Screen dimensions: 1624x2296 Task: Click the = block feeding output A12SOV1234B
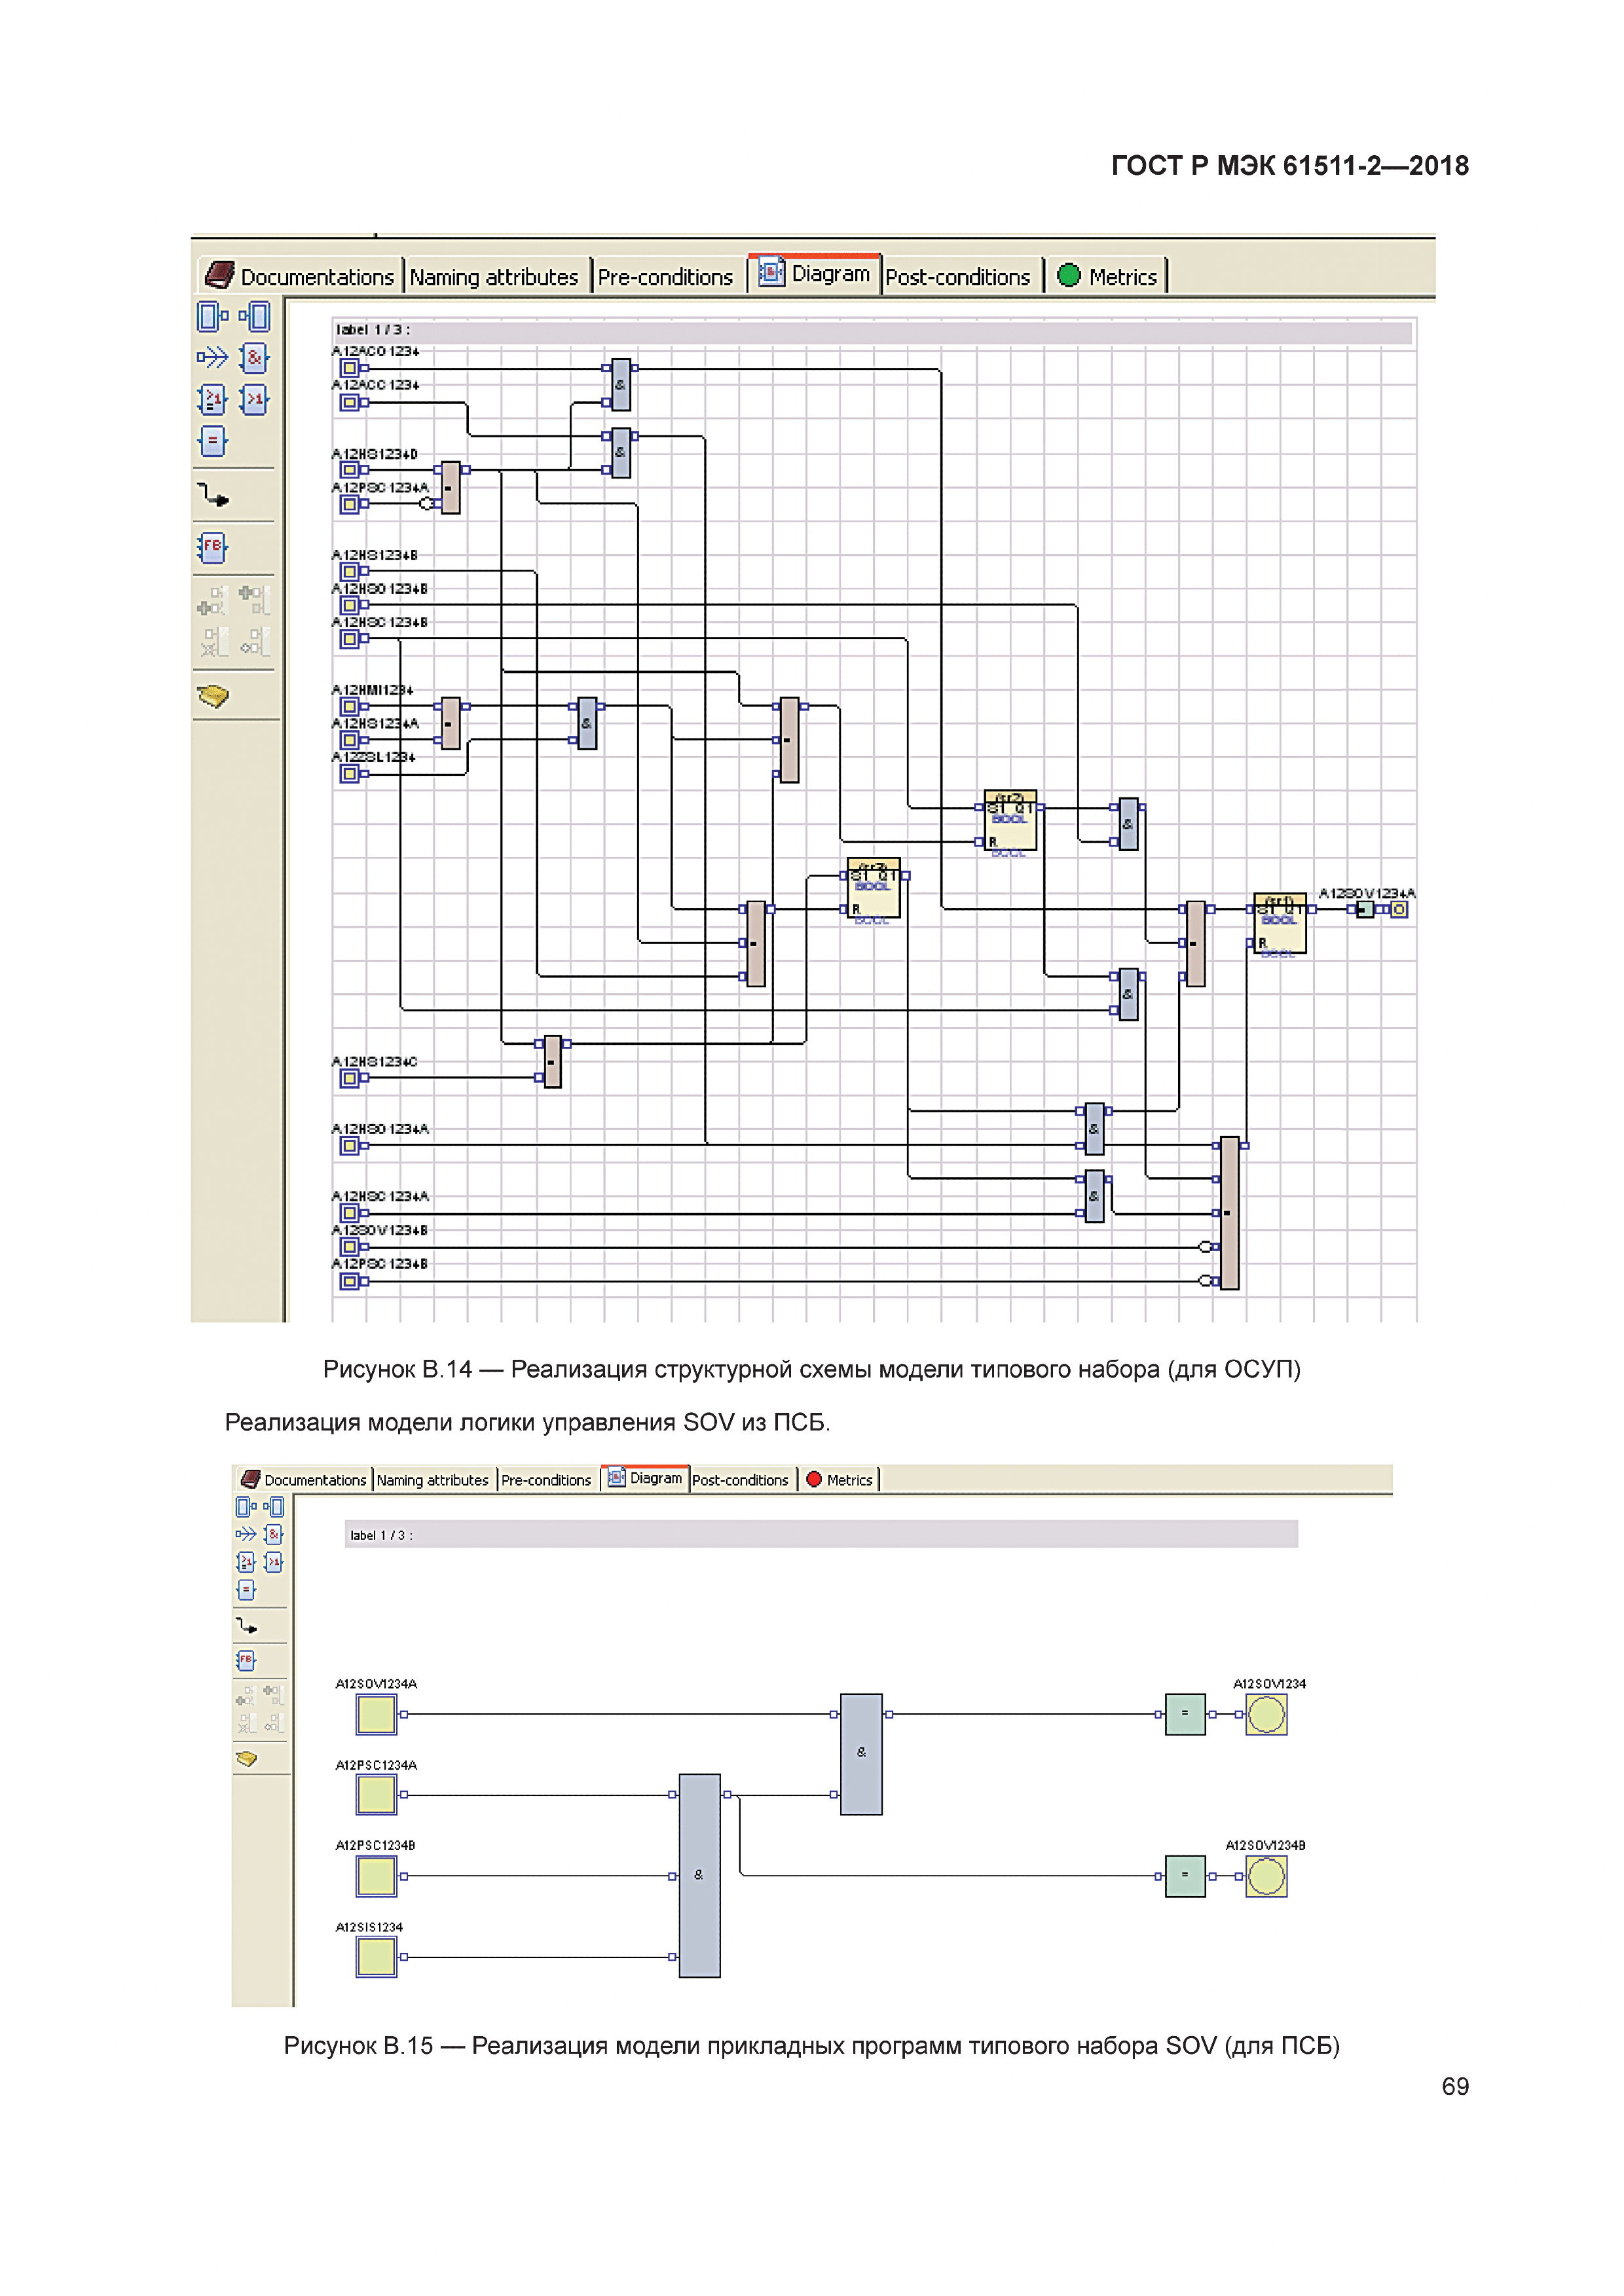coord(1185,1876)
